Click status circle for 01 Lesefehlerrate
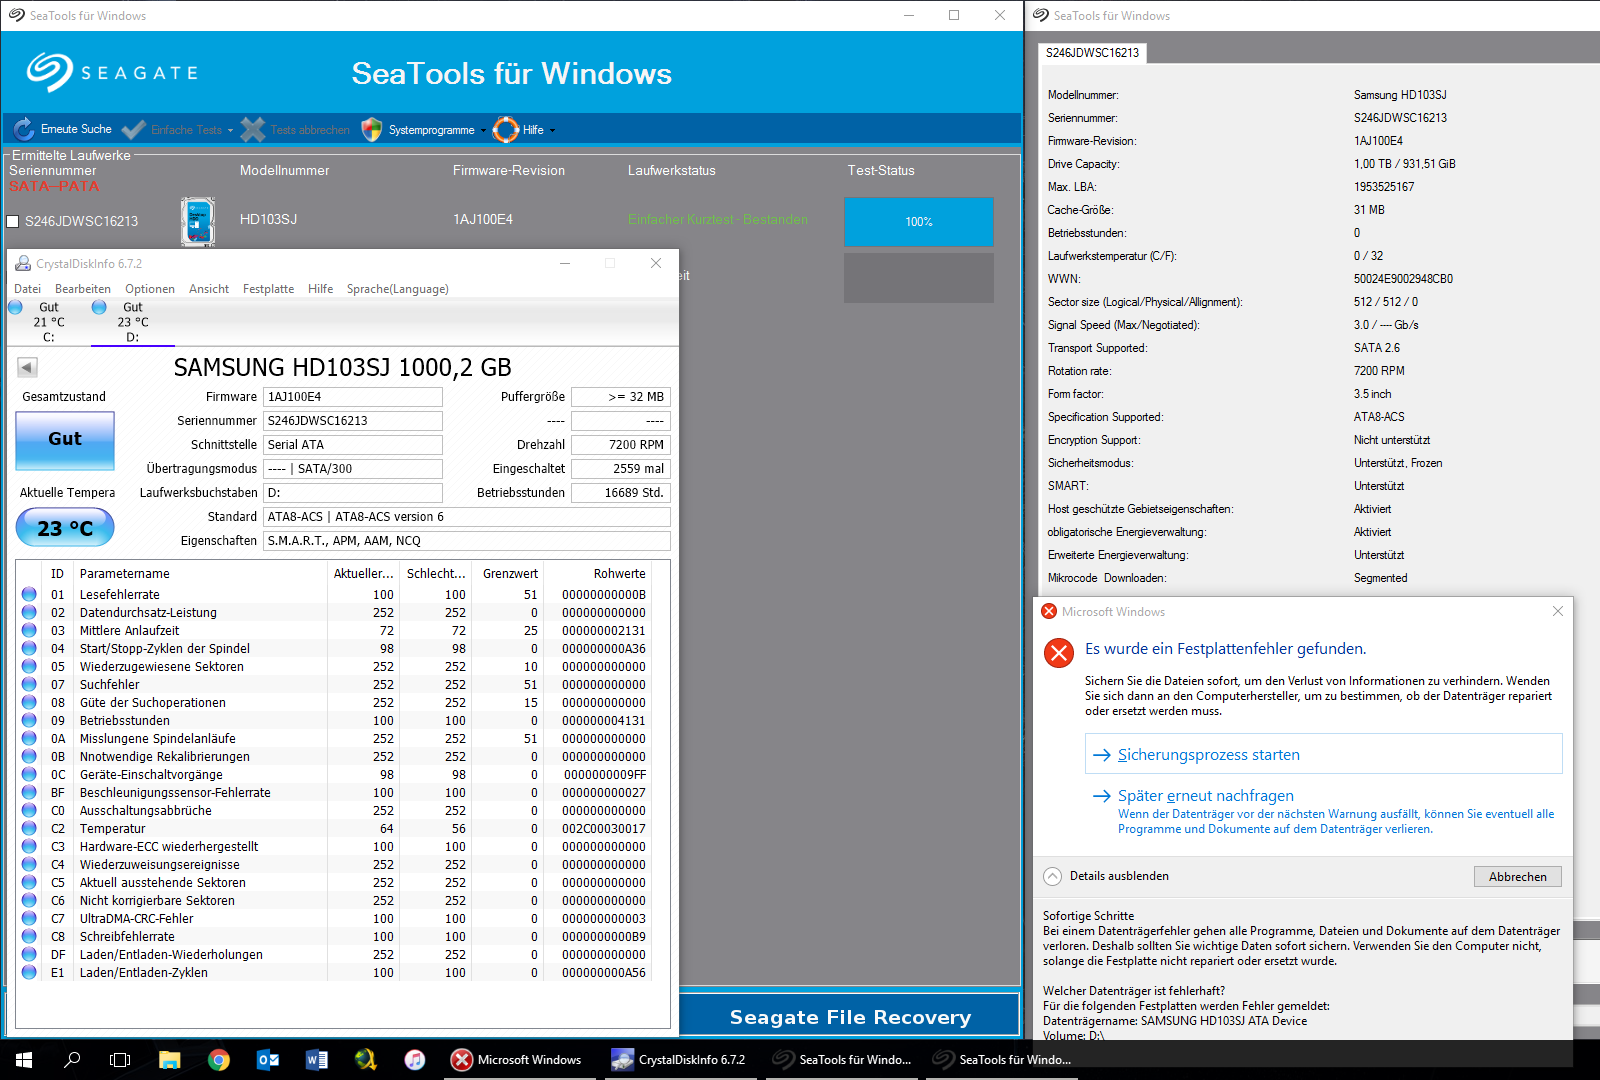1600x1080 pixels. tap(29, 594)
